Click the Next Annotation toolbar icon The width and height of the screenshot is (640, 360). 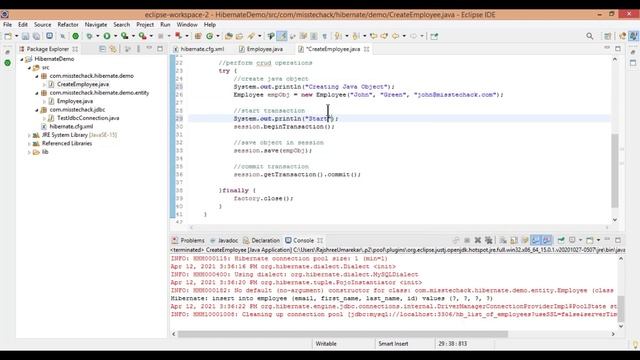click(x=338, y=36)
